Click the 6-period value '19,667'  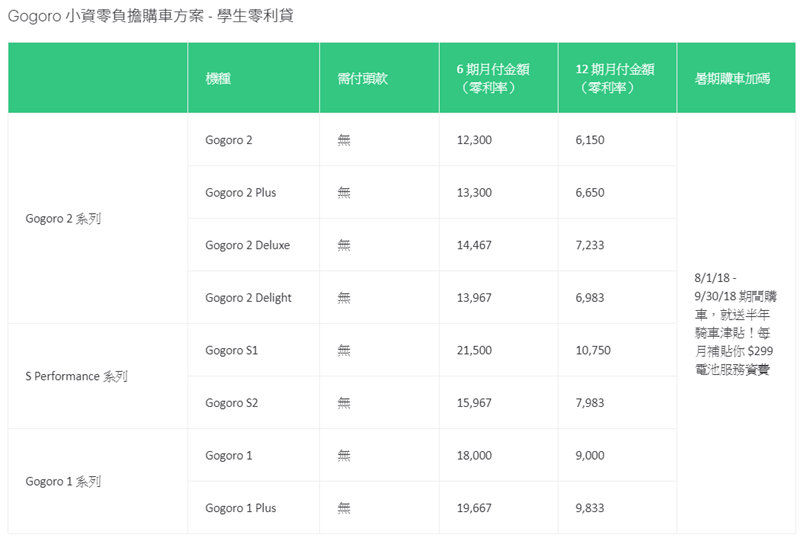(x=474, y=508)
